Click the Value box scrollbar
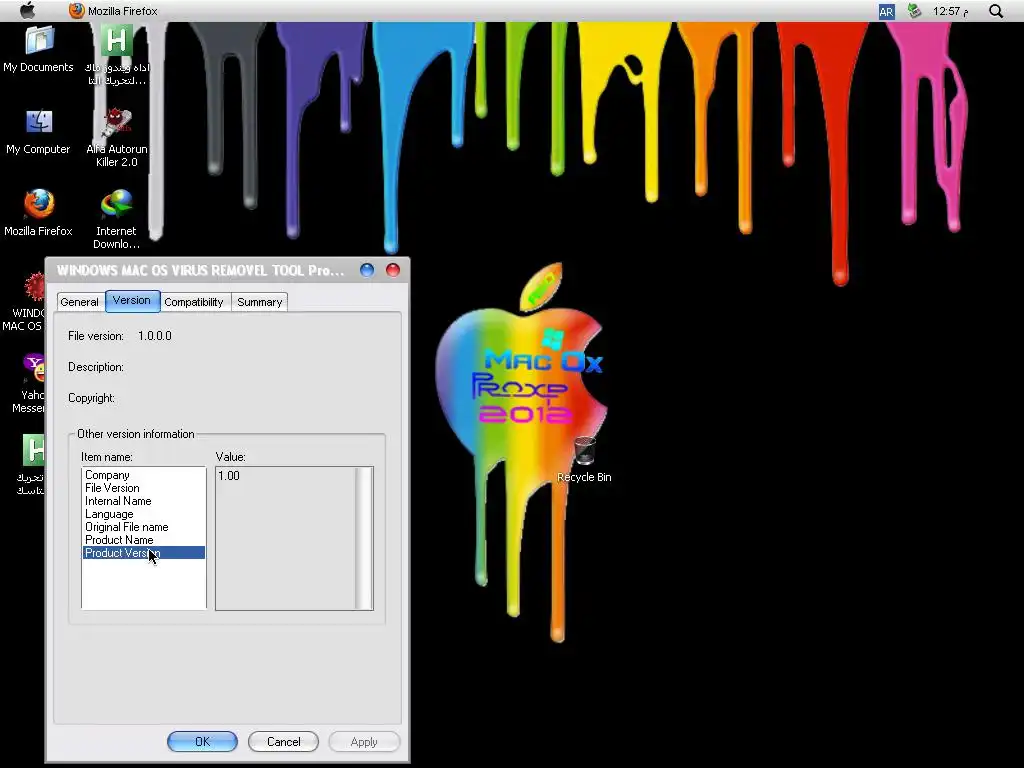Viewport: 1024px width, 768px height. [364, 539]
